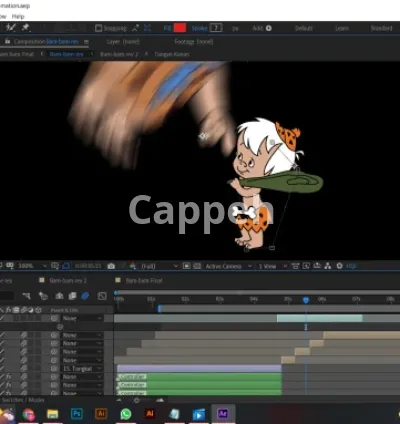Open the Active Camera dropdown

point(228,266)
